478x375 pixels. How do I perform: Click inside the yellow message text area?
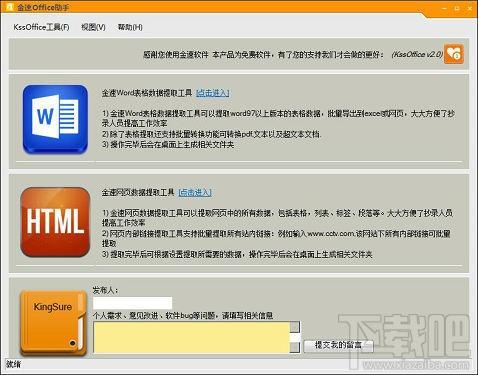(192, 337)
